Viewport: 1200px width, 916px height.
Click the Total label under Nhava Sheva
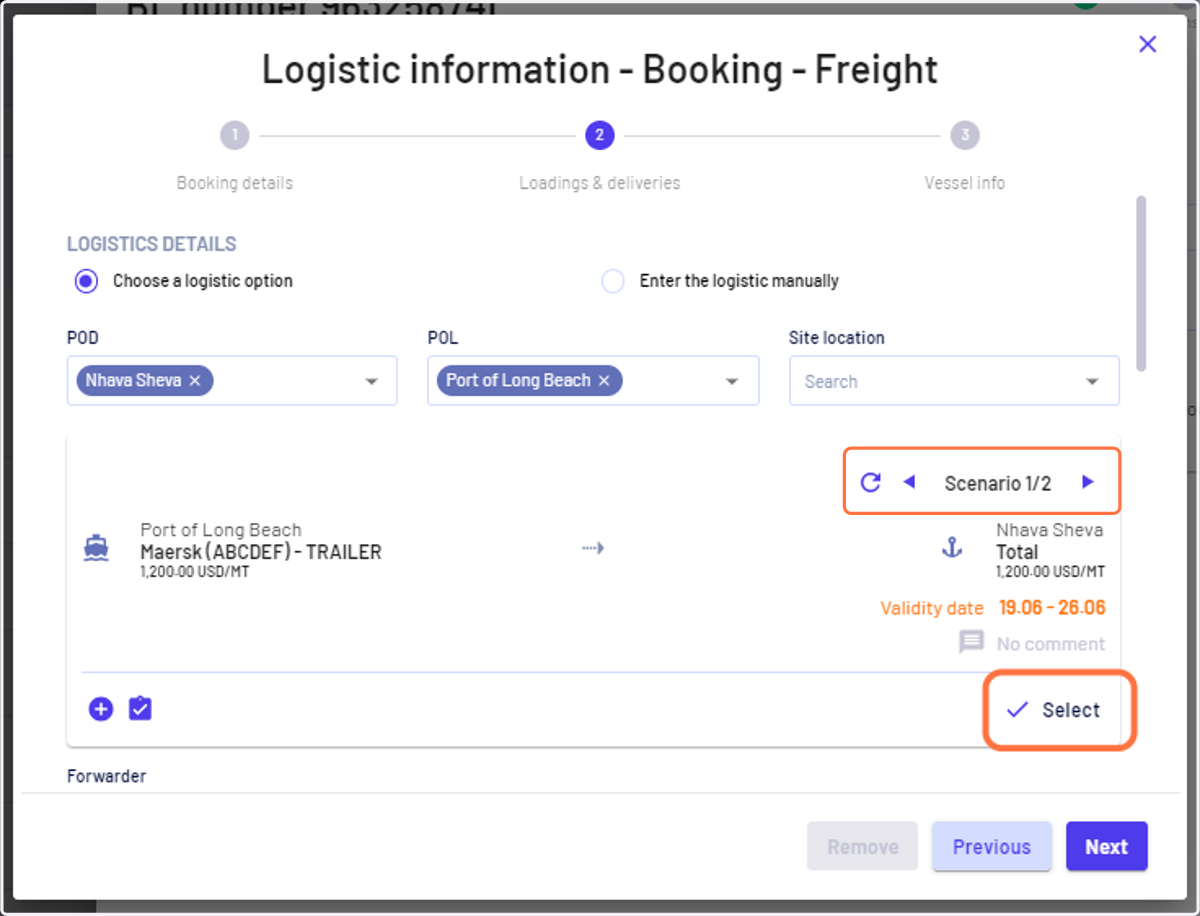1017,552
